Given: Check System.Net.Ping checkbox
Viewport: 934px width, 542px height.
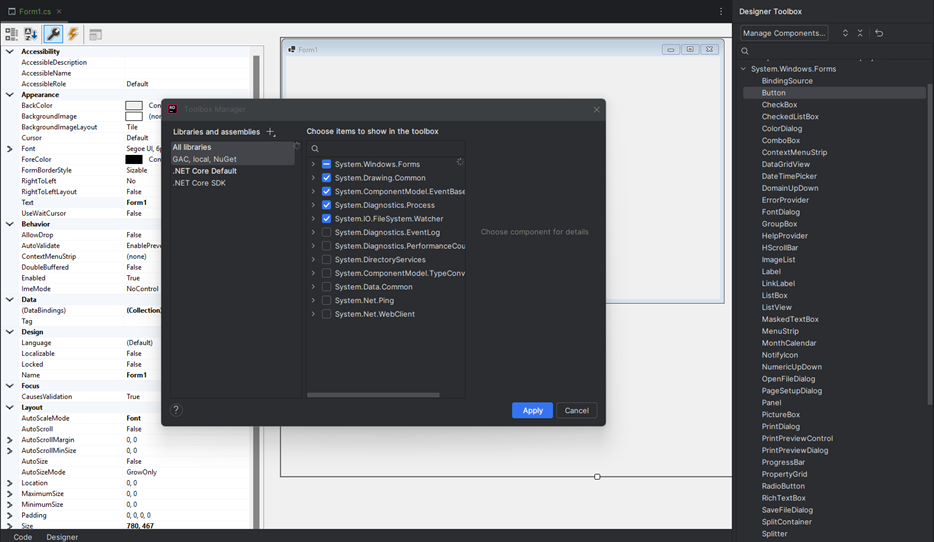Looking at the screenshot, I should pos(326,300).
